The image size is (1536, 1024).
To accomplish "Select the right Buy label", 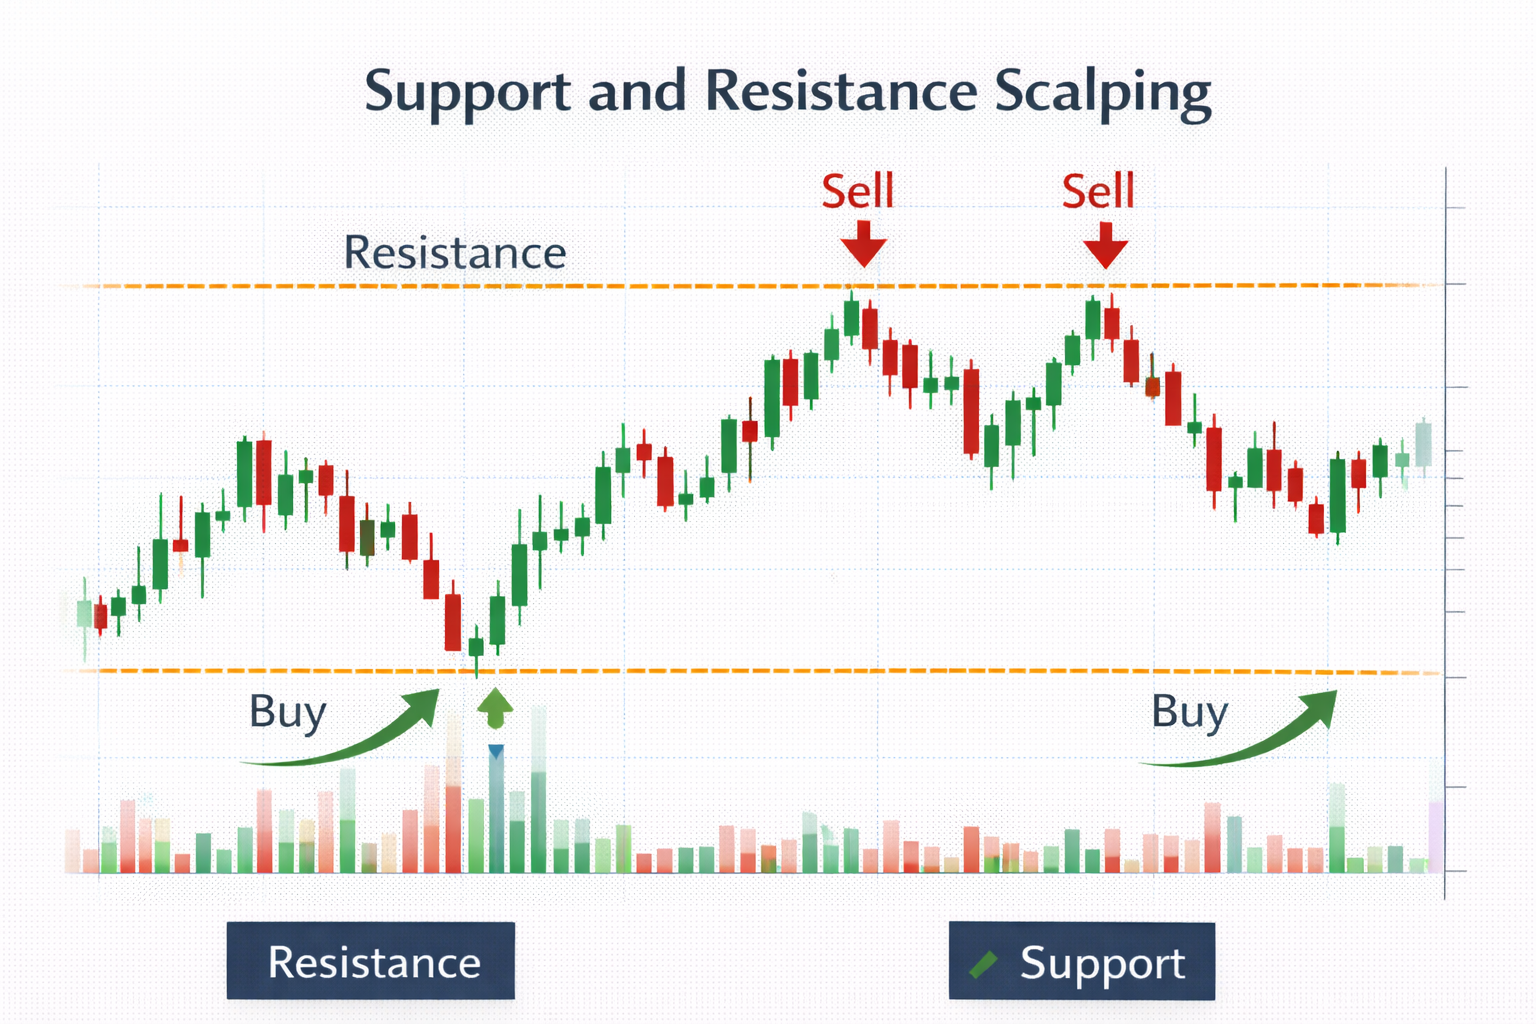I will tap(1189, 712).
